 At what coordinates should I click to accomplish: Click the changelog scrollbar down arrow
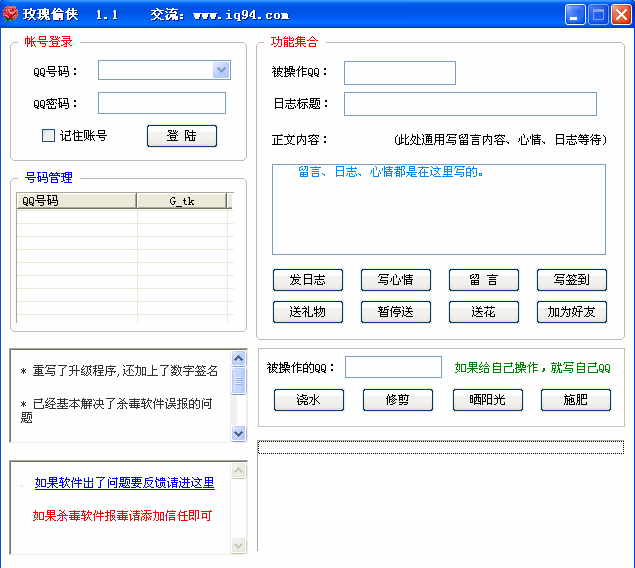238,433
